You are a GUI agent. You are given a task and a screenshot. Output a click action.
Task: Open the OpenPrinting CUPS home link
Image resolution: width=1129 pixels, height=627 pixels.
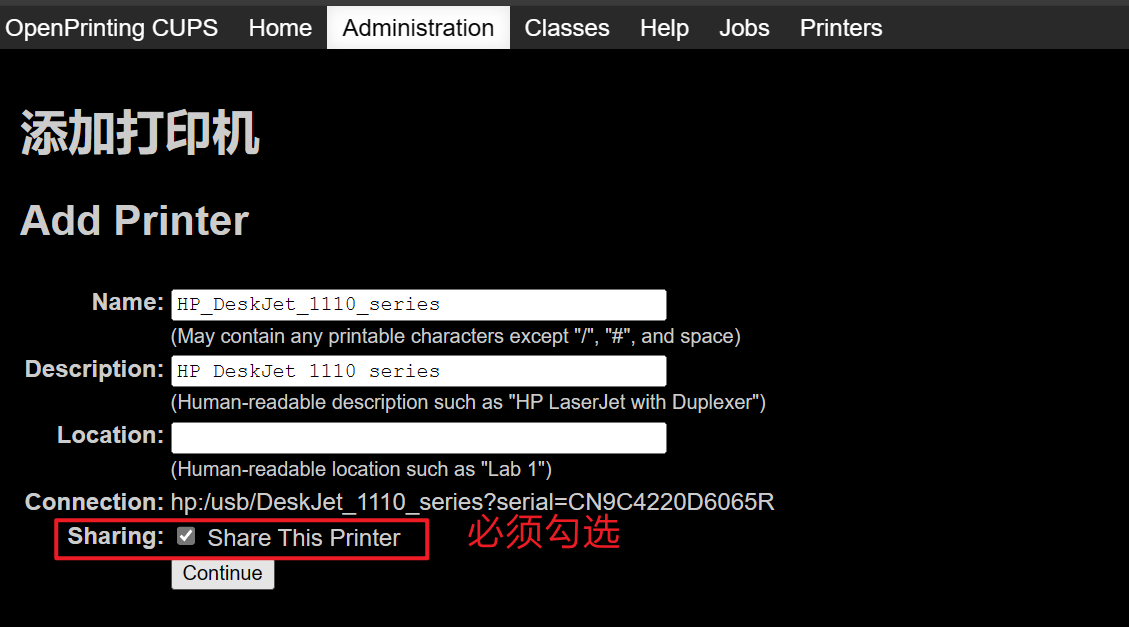click(x=111, y=28)
